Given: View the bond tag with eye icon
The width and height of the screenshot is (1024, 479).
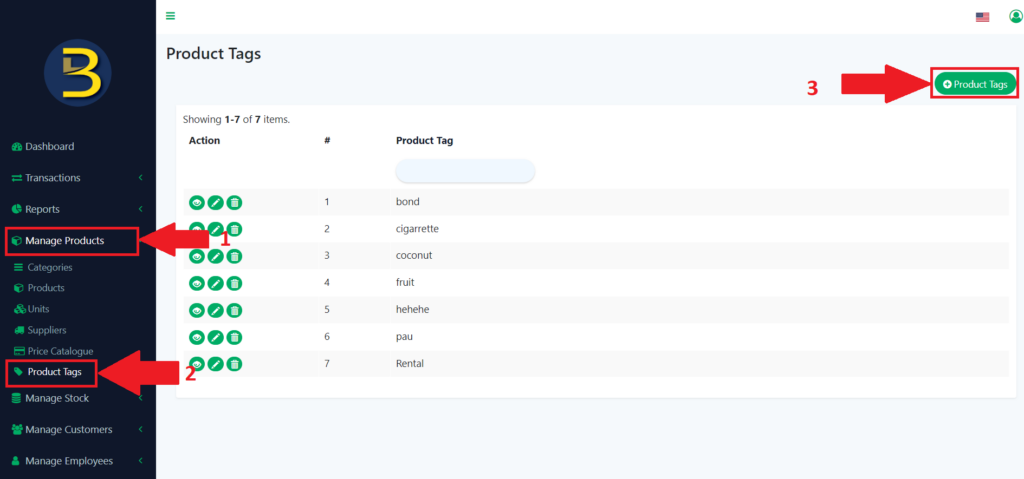Looking at the screenshot, I should (197, 203).
